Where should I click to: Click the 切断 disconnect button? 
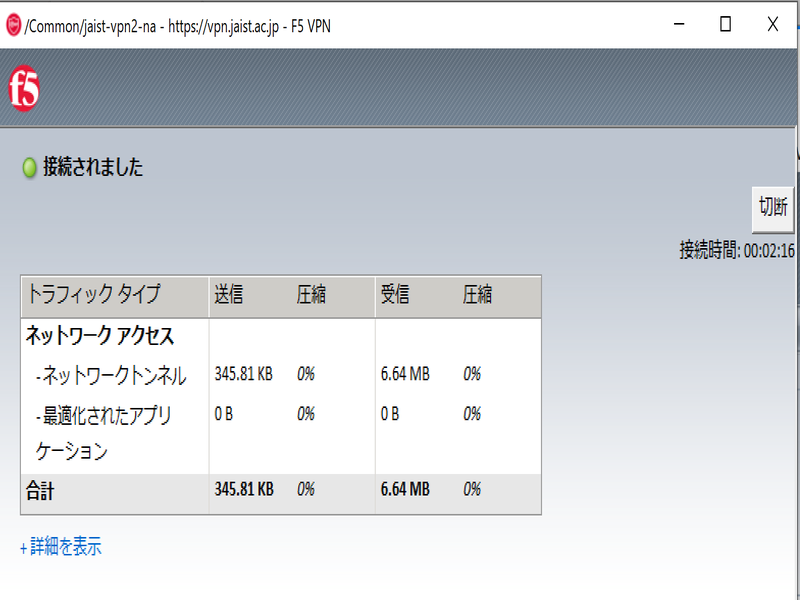772,209
